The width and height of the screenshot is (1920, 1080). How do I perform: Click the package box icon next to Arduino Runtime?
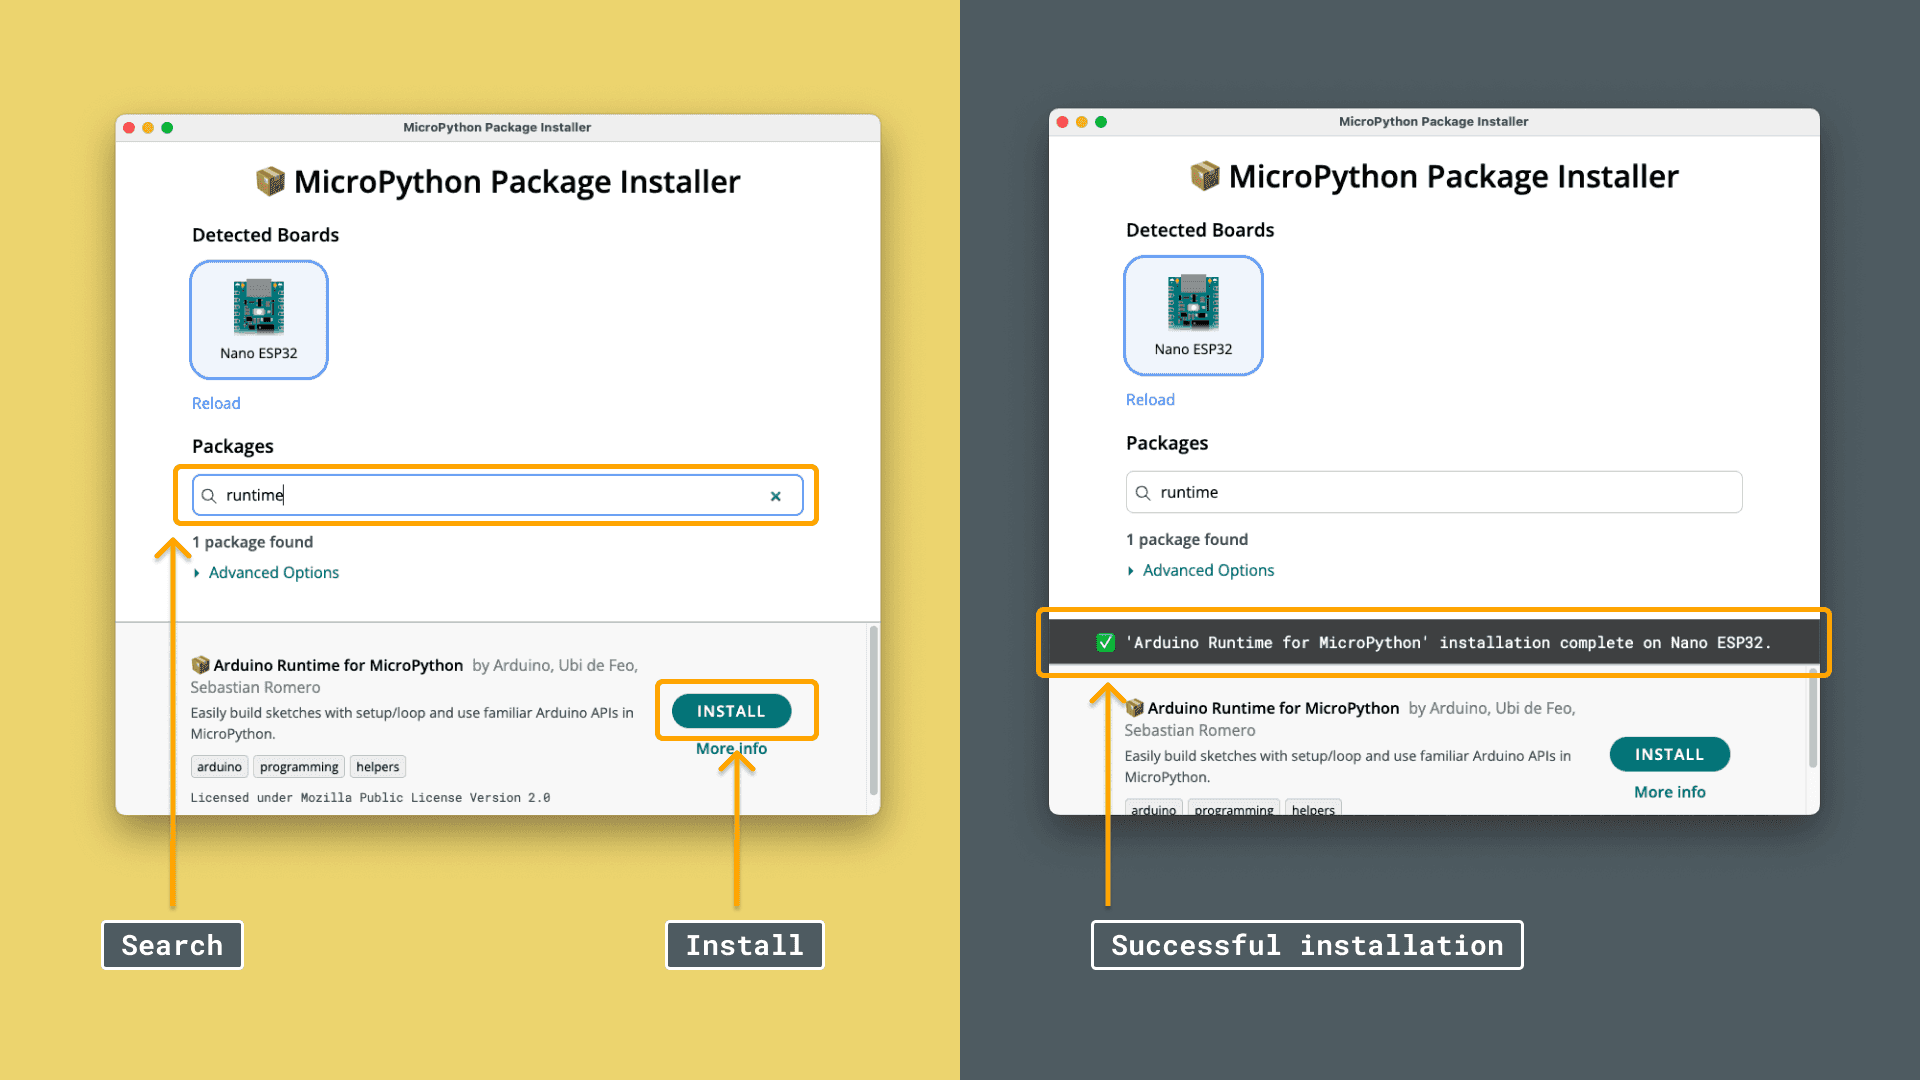click(198, 664)
